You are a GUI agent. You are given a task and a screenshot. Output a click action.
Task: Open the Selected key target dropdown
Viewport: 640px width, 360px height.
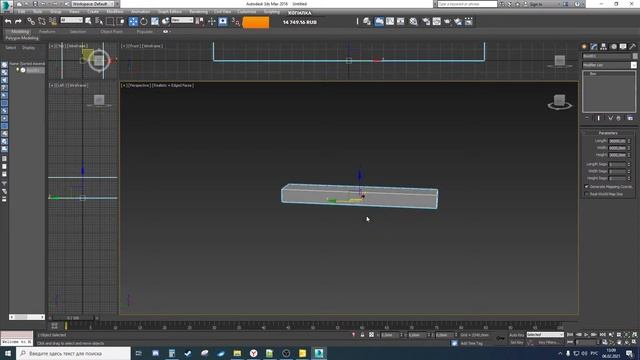click(x=545, y=335)
